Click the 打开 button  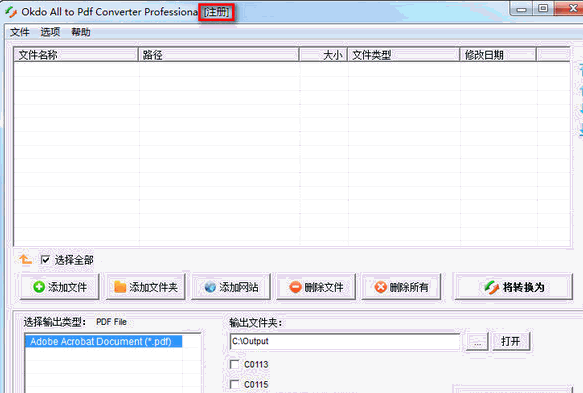(x=511, y=341)
